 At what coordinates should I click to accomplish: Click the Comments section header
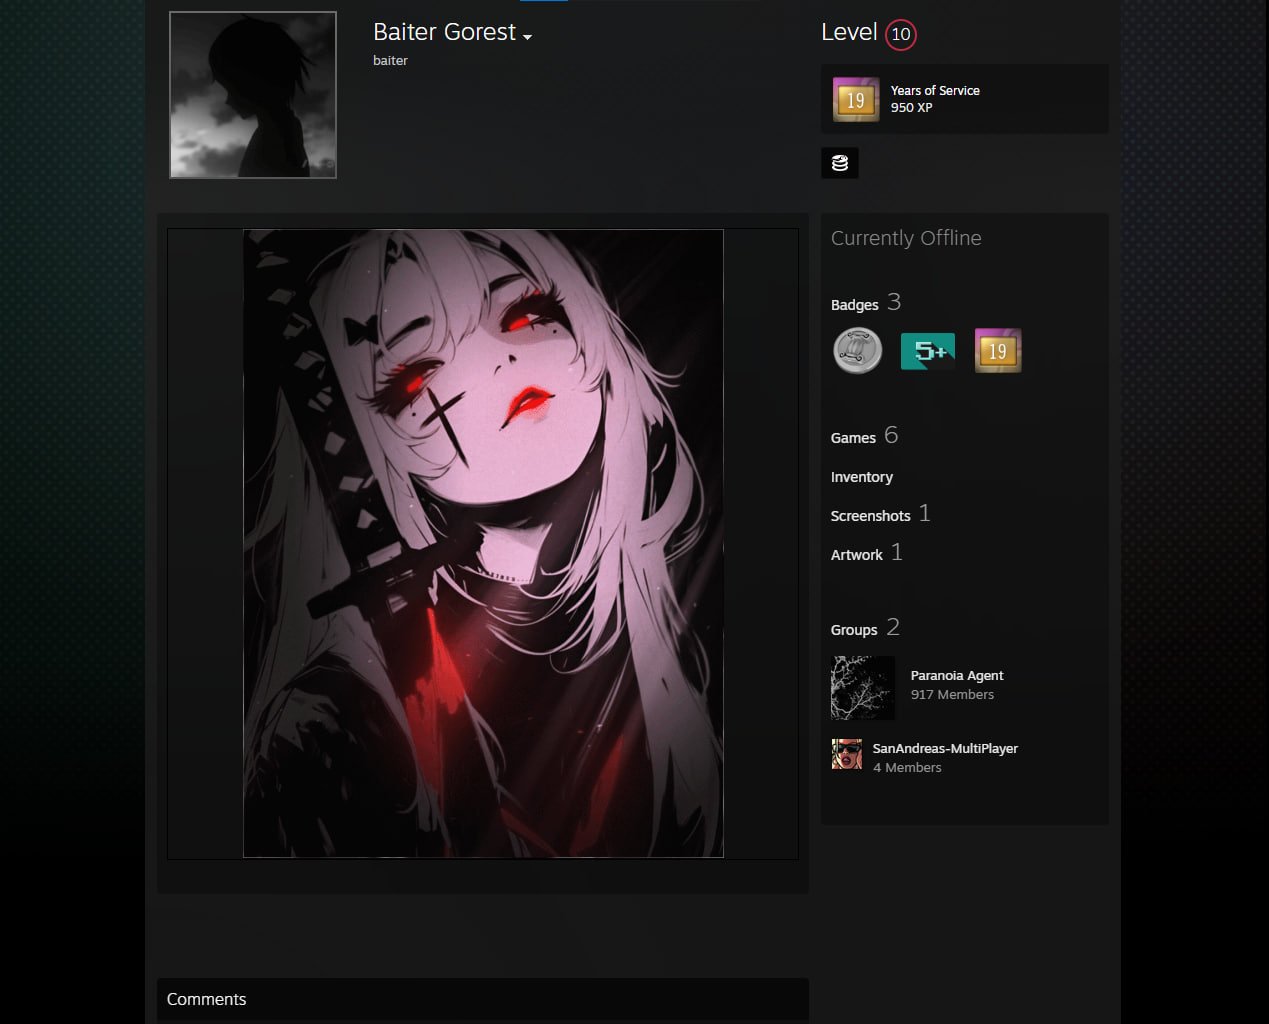coord(482,999)
